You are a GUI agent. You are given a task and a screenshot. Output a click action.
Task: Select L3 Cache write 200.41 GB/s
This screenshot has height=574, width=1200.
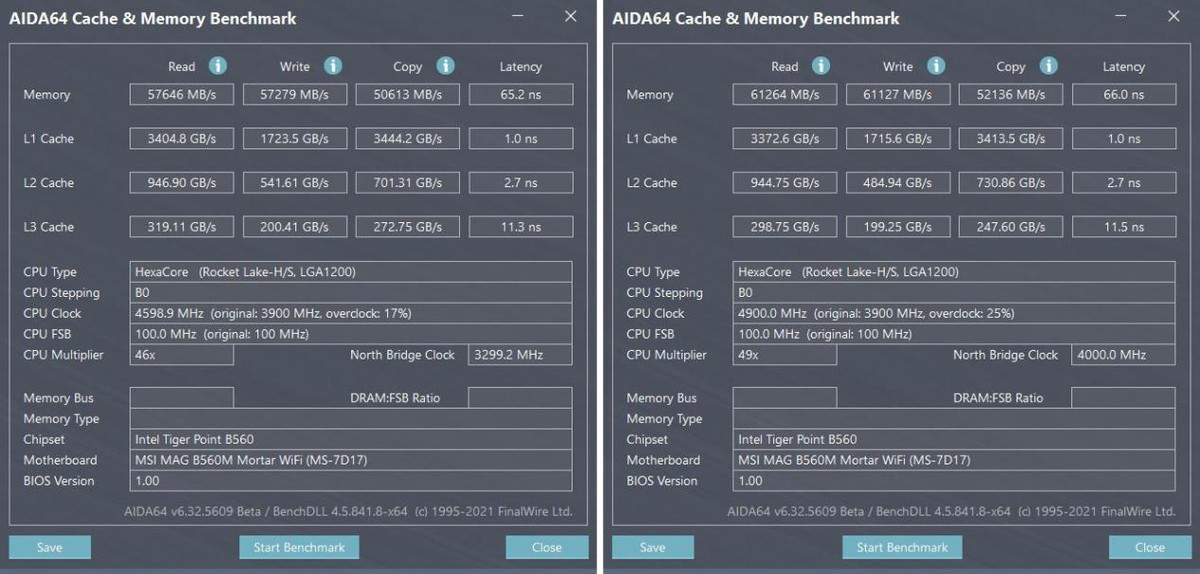pos(295,226)
